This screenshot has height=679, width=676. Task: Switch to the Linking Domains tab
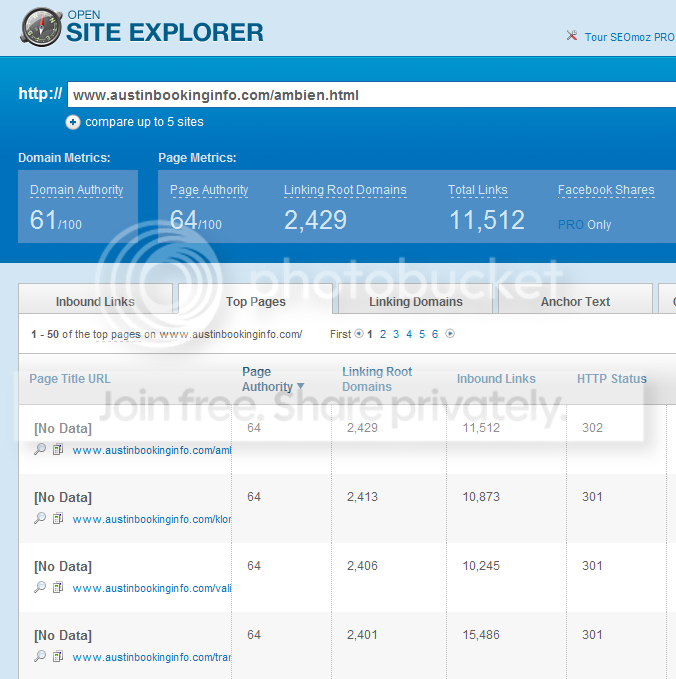point(415,299)
